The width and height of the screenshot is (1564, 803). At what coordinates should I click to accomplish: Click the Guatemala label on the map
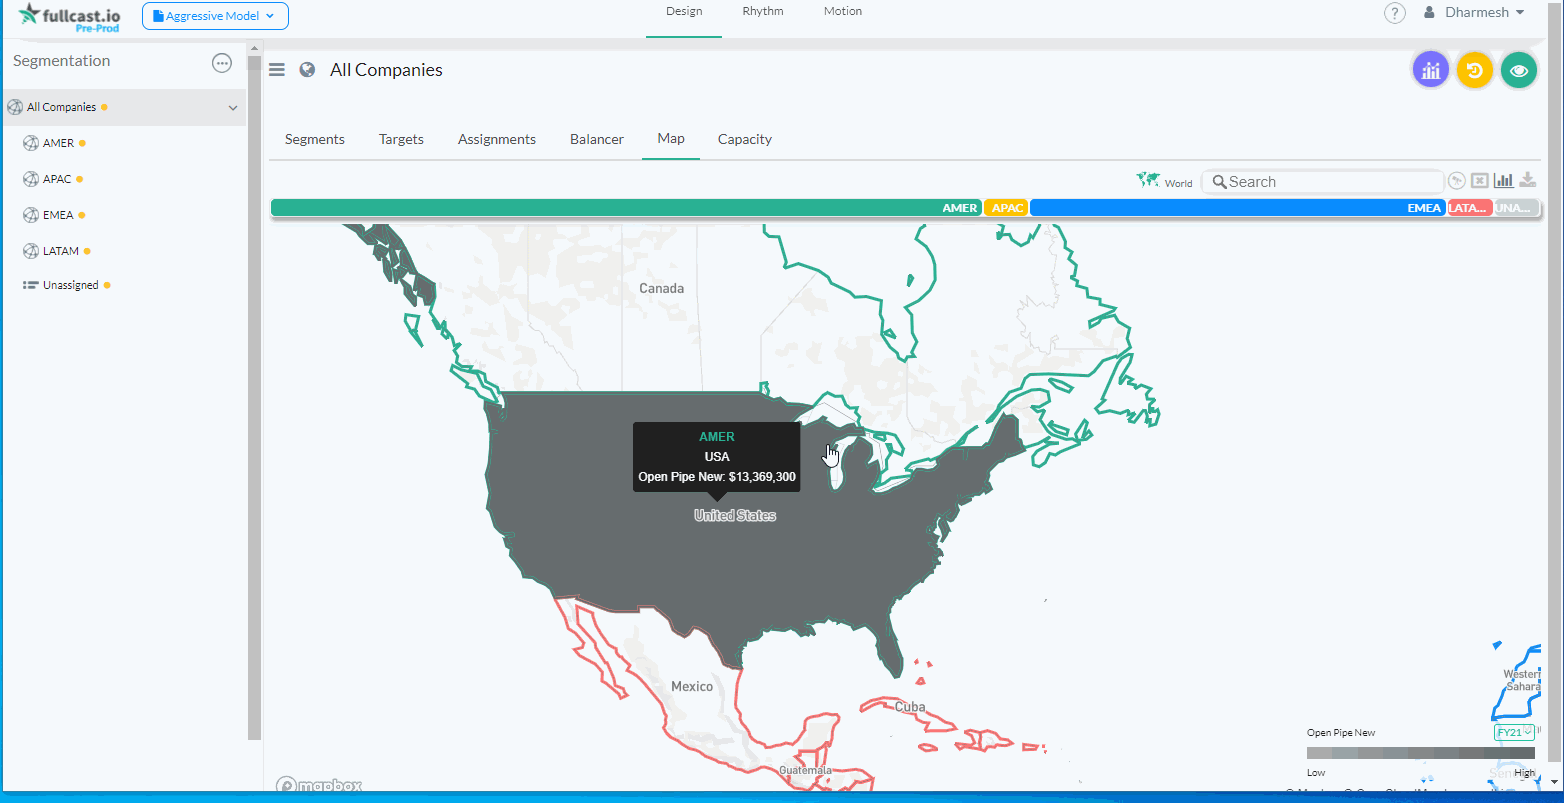coord(805,771)
